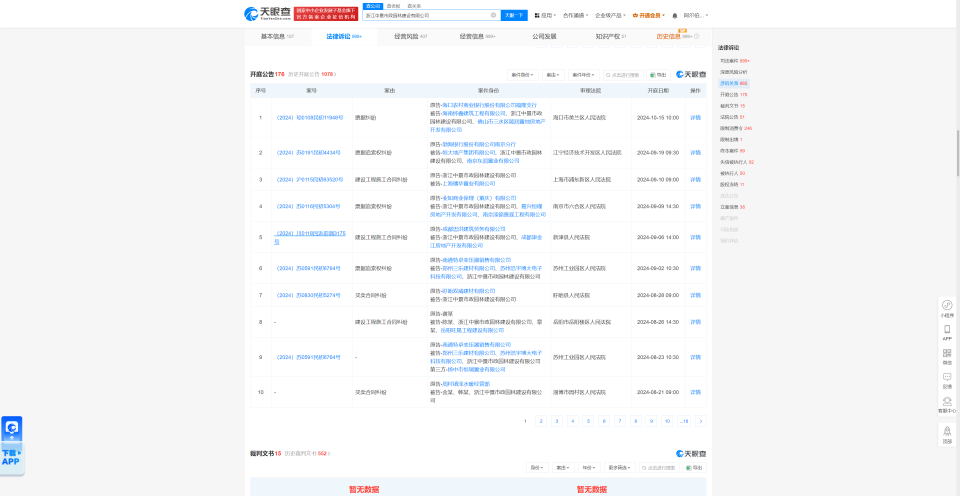The width and height of the screenshot is (960, 496).
Task: Open 详情 for the 2024-08-21 09:00 hearing
Action: [x=696, y=392]
